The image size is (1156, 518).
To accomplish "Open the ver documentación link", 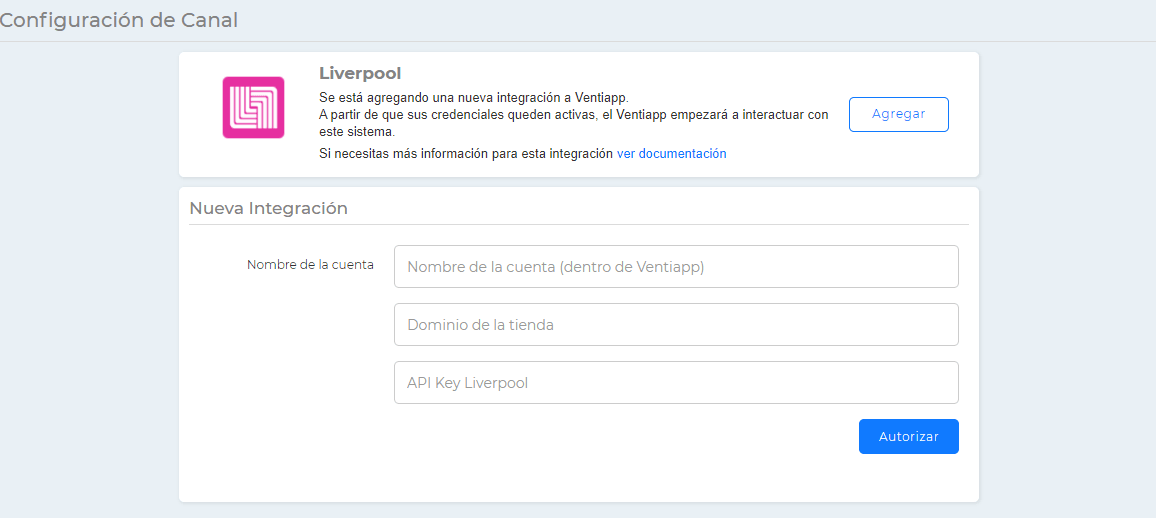I will tap(672, 153).
